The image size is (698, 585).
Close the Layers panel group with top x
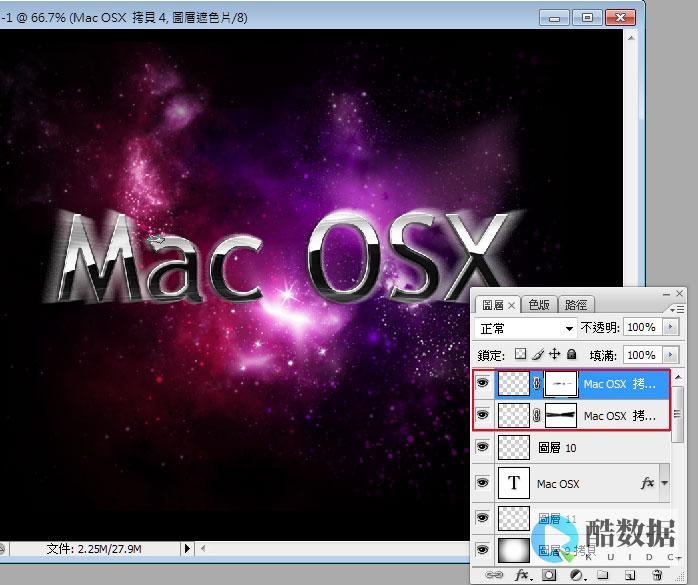pos(679,293)
